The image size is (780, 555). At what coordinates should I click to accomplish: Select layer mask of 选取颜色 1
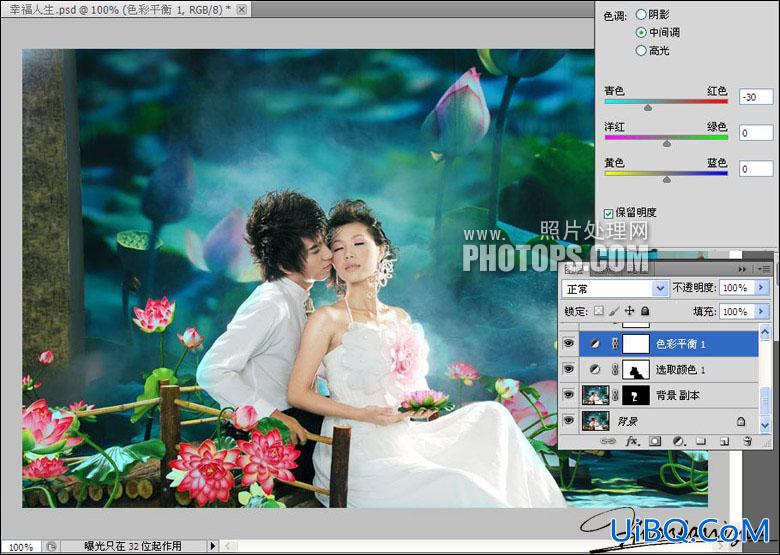pyautogui.click(x=636, y=370)
